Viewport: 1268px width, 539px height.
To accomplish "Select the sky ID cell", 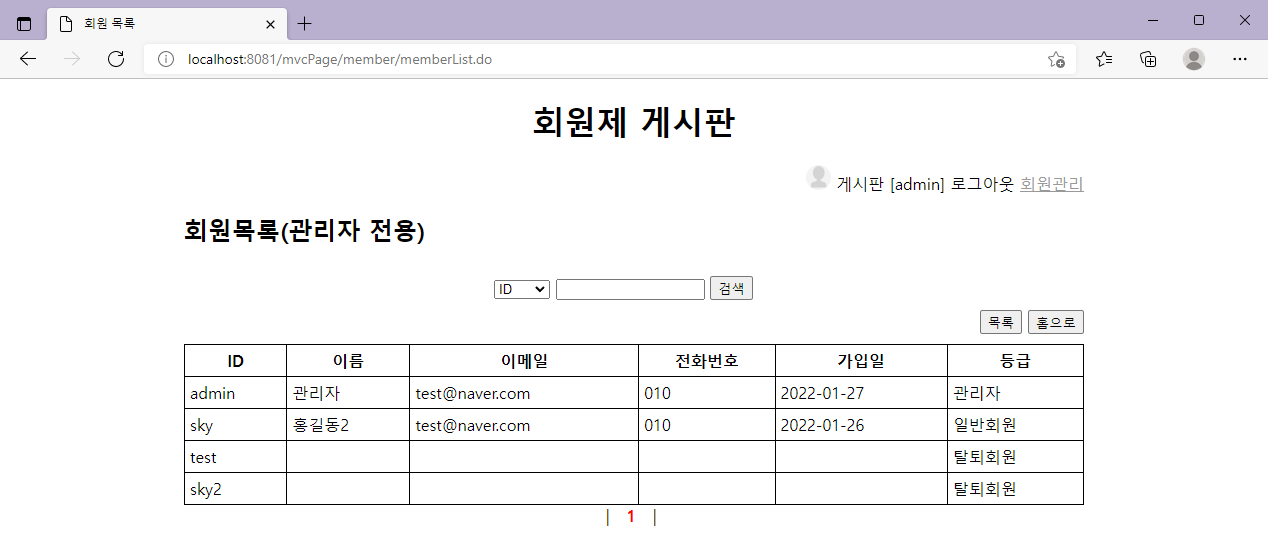I will (236, 425).
